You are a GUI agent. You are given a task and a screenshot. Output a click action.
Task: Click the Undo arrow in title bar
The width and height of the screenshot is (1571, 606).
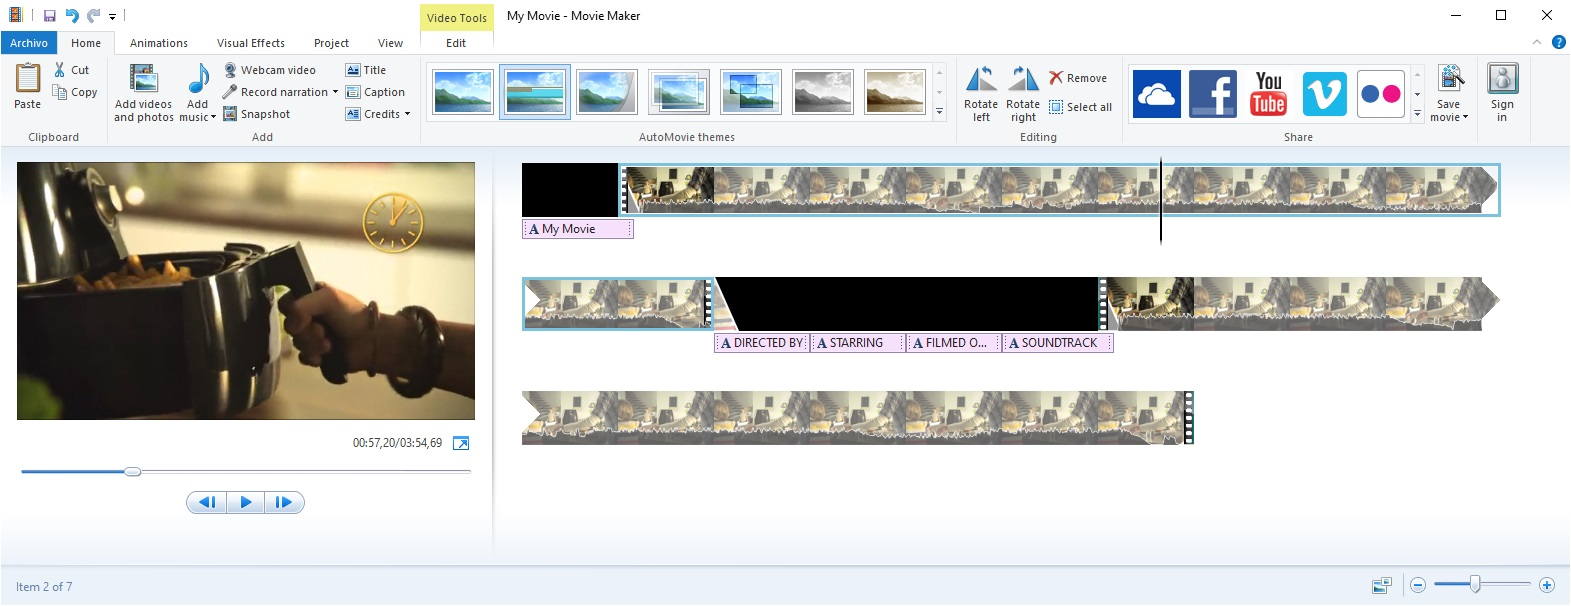coord(72,15)
